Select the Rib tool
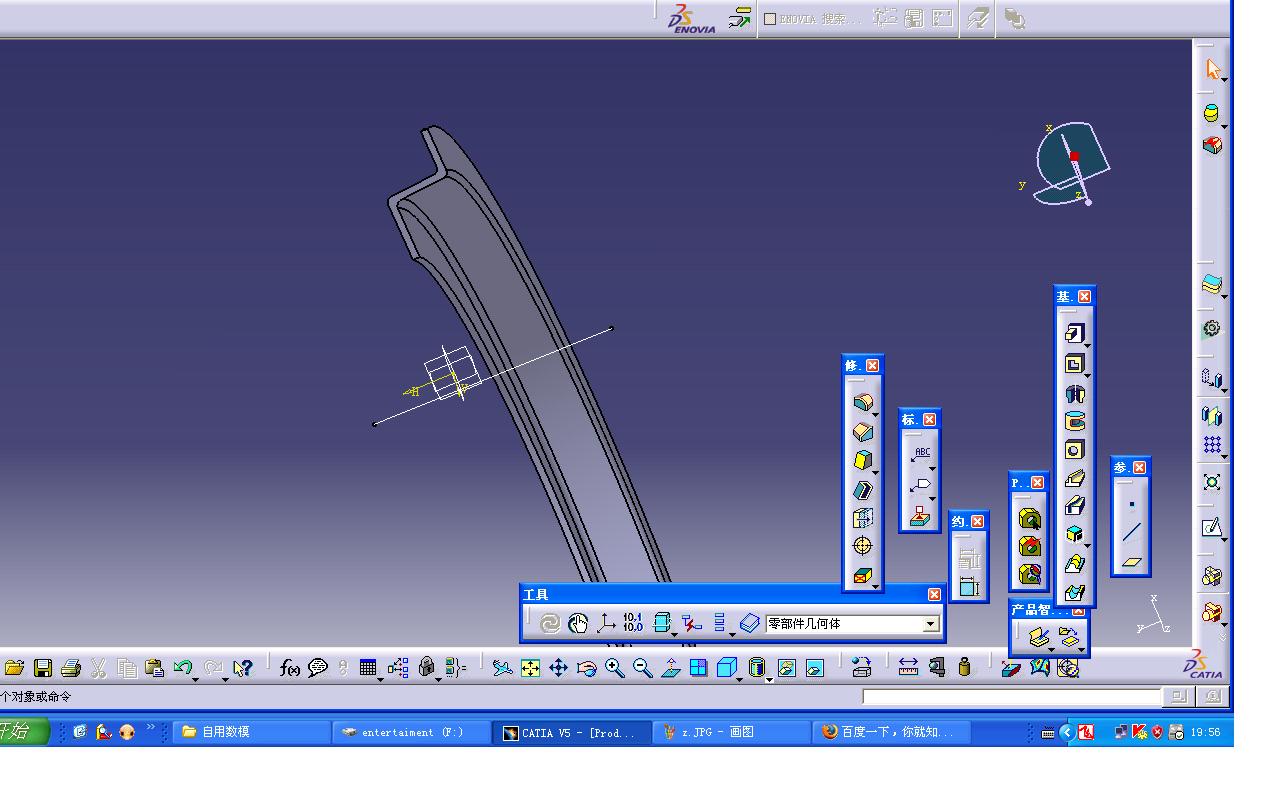1280x800 pixels. pyautogui.click(x=1074, y=479)
